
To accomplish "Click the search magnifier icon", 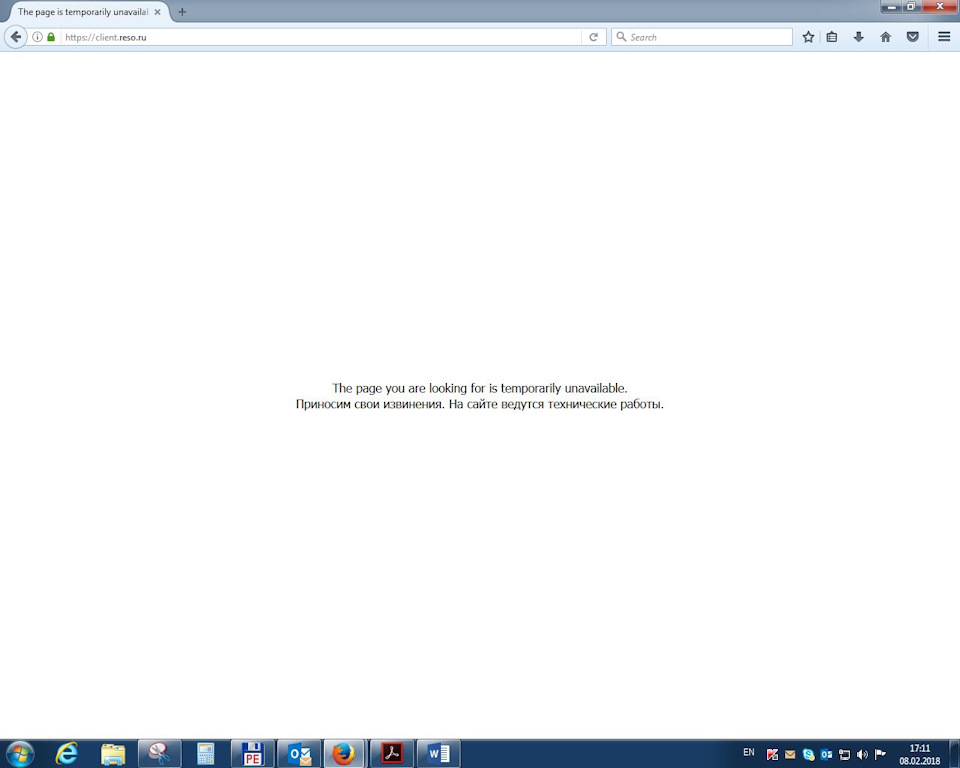I will (x=621, y=37).
